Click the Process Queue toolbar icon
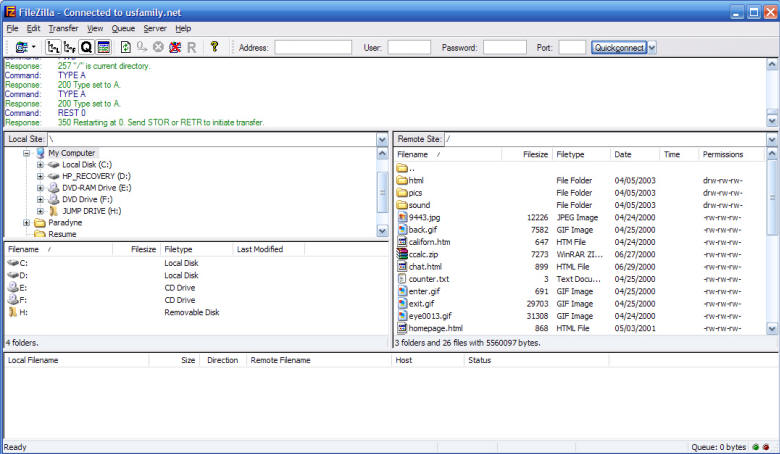 (142, 47)
